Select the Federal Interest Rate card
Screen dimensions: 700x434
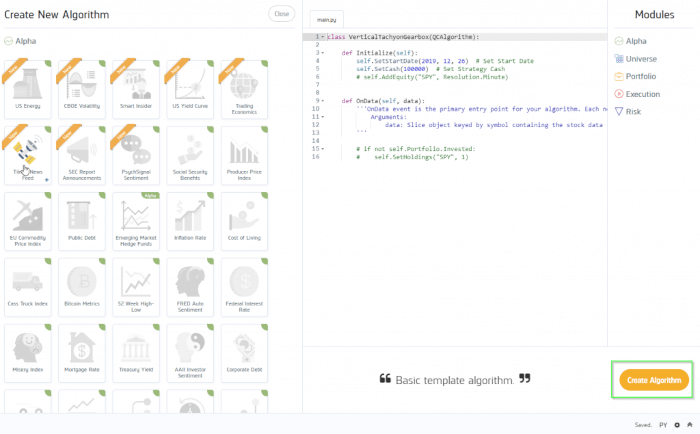pos(244,287)
